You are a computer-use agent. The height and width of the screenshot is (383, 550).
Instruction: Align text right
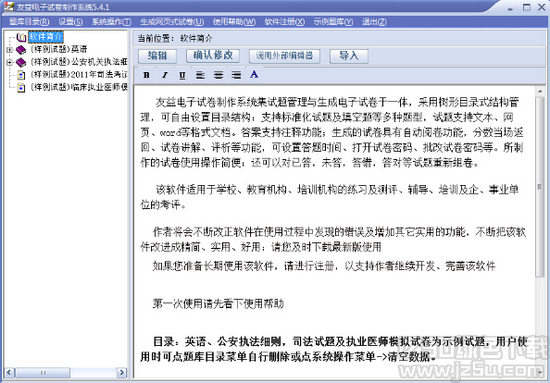pyautogui.click(x=236, y=75)
